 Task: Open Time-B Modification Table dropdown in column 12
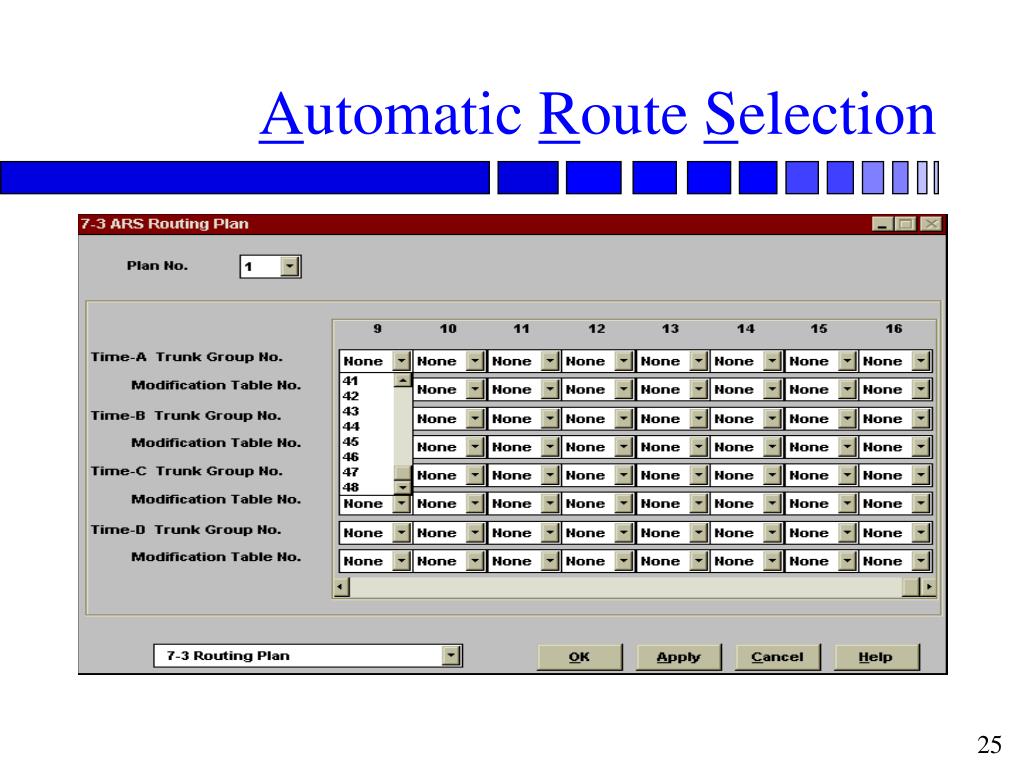click(x=624, y=447)
